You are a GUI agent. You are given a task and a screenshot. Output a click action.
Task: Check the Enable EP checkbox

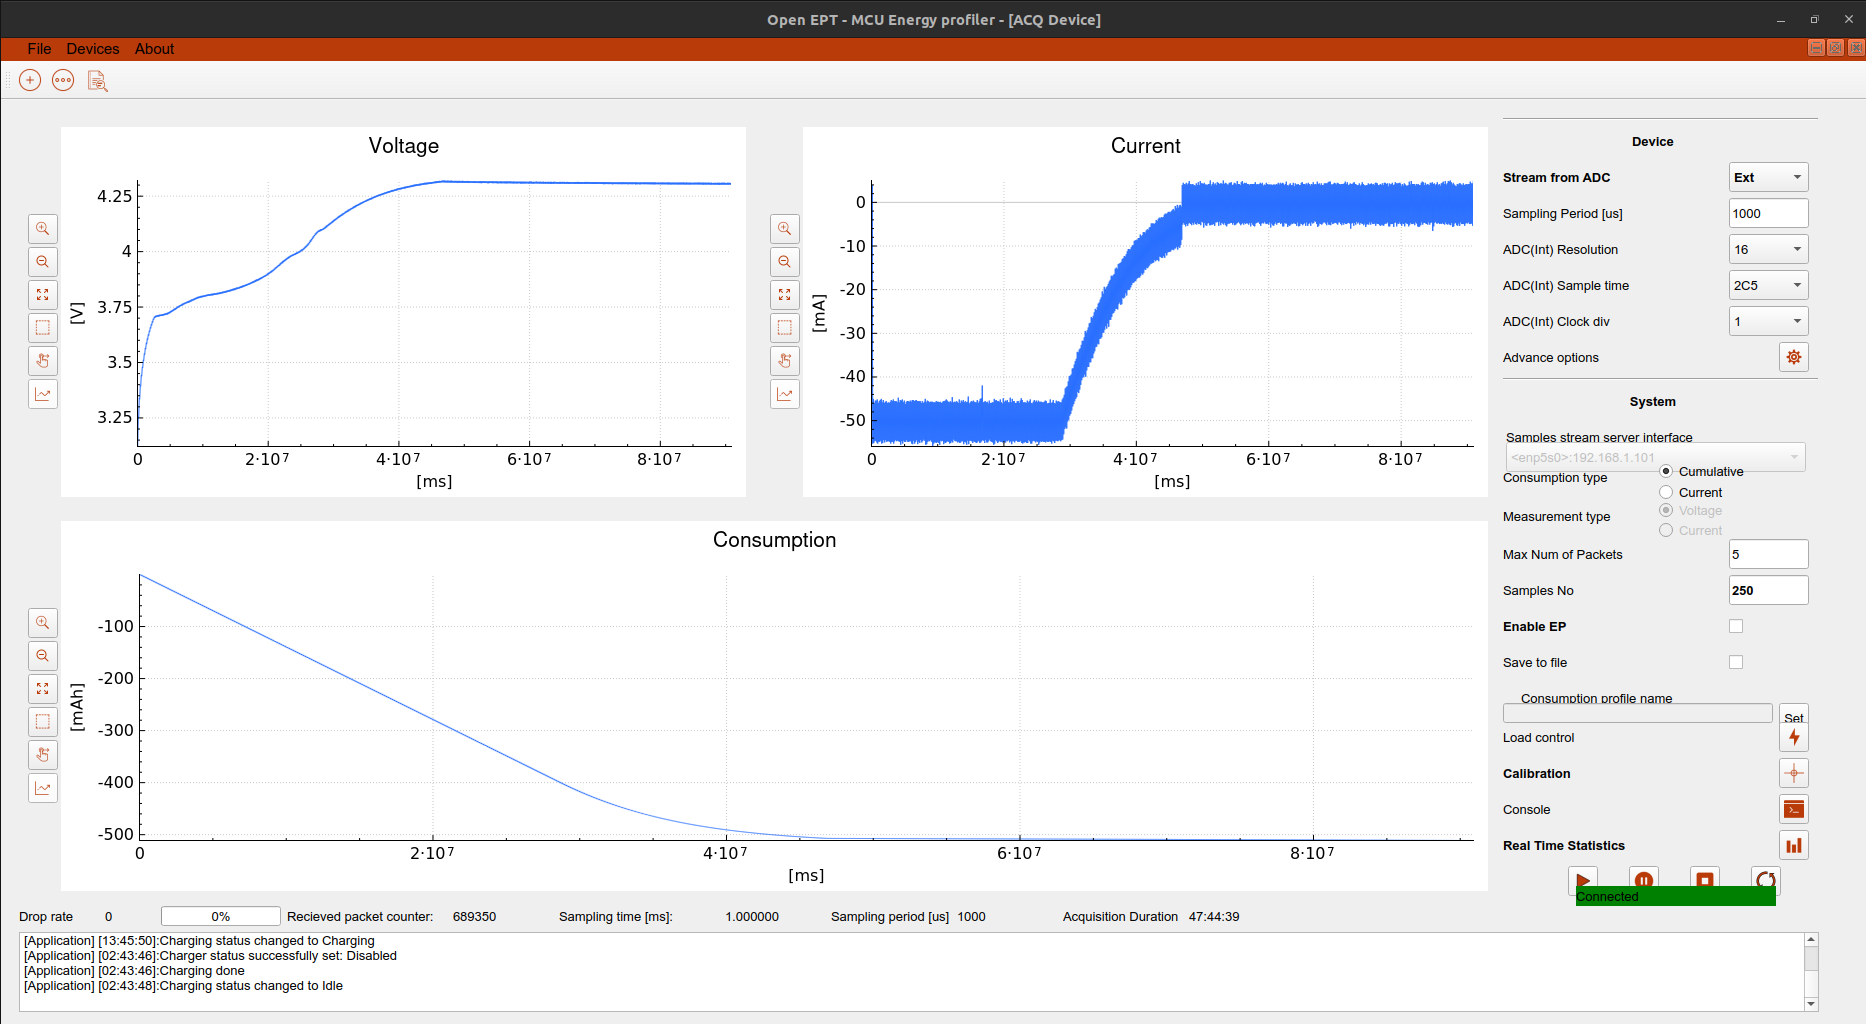1735,625
